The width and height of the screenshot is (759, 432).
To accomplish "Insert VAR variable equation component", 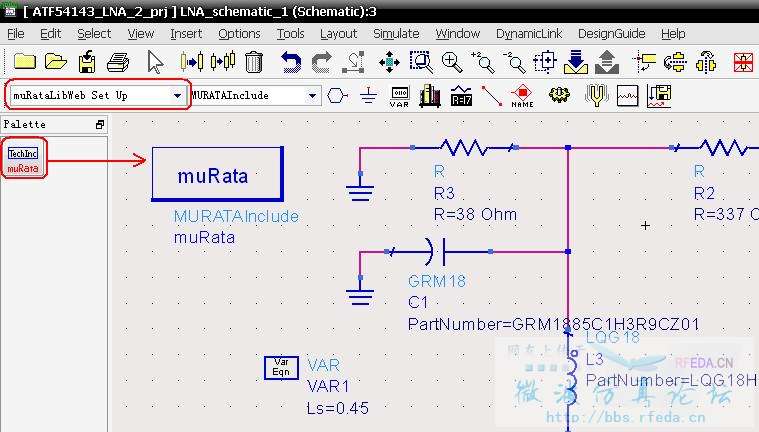I will coord(399,96).
